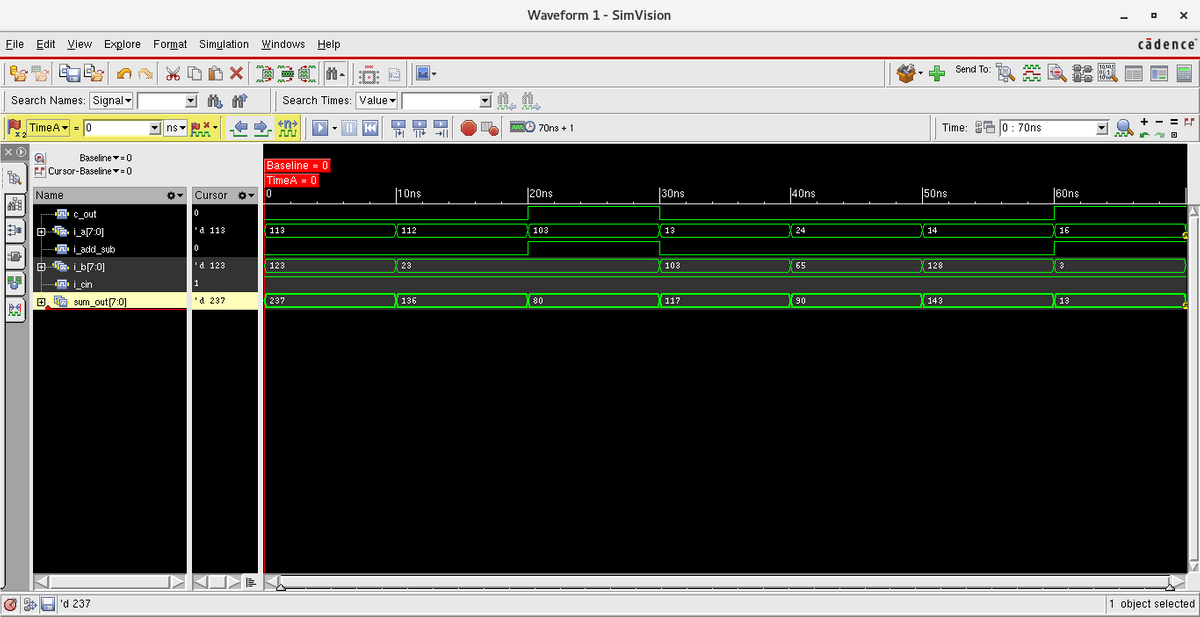This screenshot has height=617, width=1200.
Task: Open the Explore menu
Action: pos(122,44)
